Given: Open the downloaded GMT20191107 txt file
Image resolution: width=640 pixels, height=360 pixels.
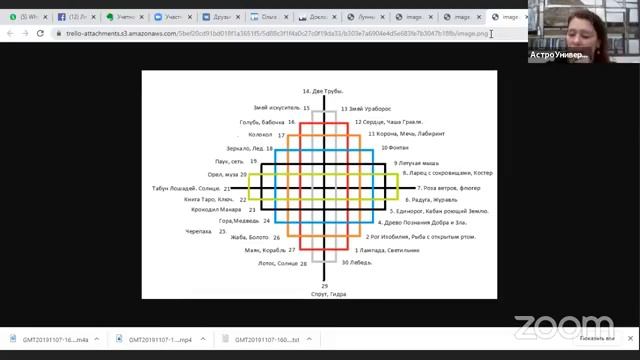Looking at the screenshot, I should click(267, 340).
